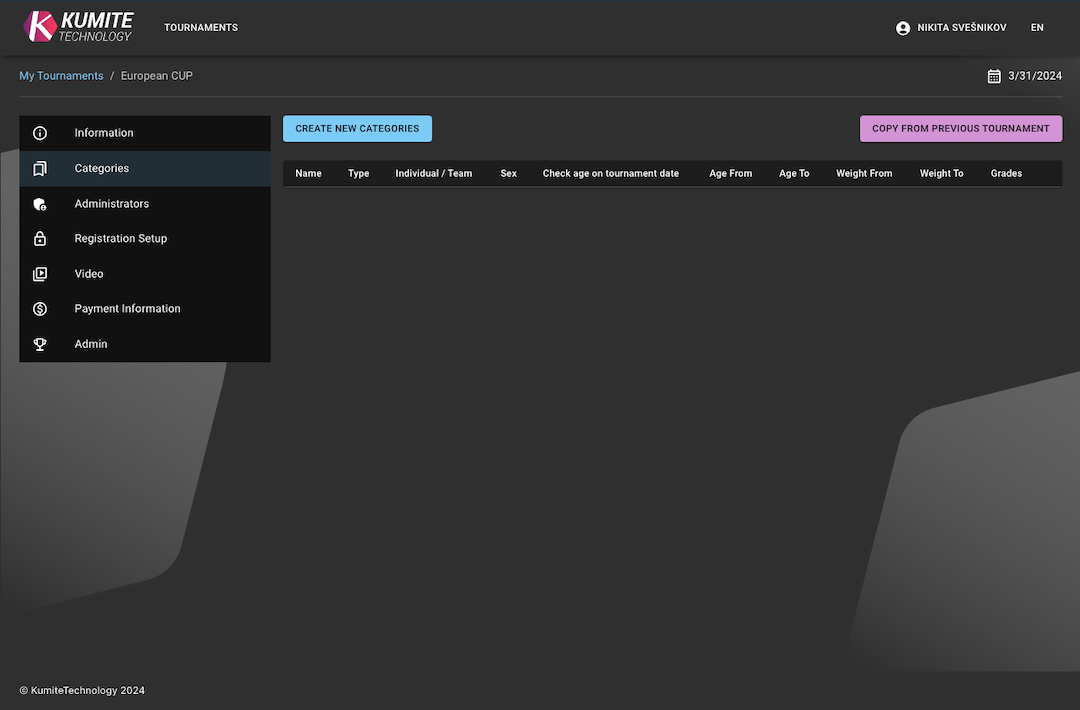Switch to the Registration Setup section

pyautogui.click(x=120, y=238)
